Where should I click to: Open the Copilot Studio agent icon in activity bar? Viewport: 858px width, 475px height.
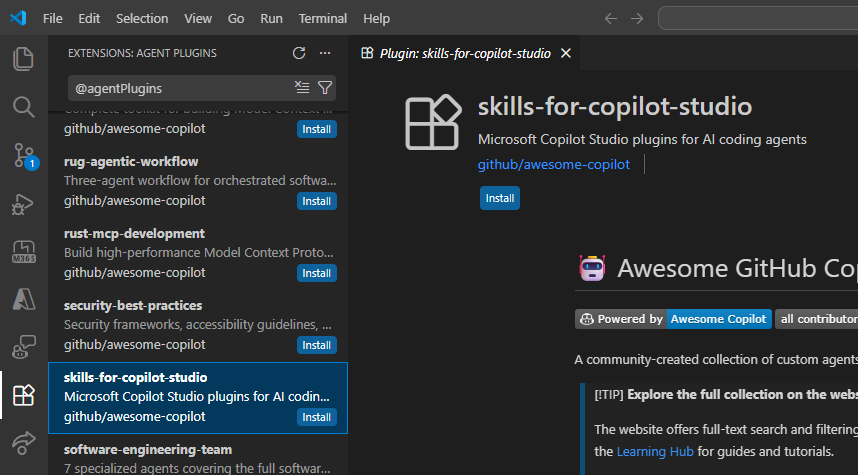tap(24, 347)
